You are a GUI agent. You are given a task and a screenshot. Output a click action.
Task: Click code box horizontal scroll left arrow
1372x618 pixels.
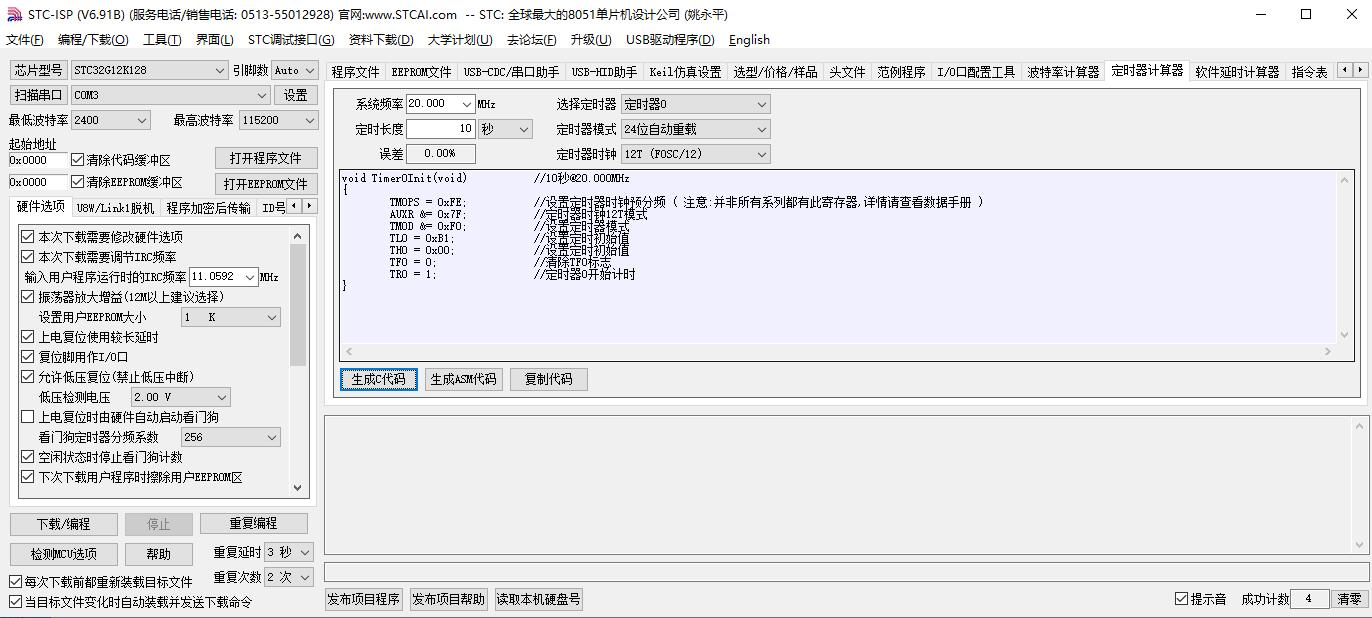click(x=349, y=351)
